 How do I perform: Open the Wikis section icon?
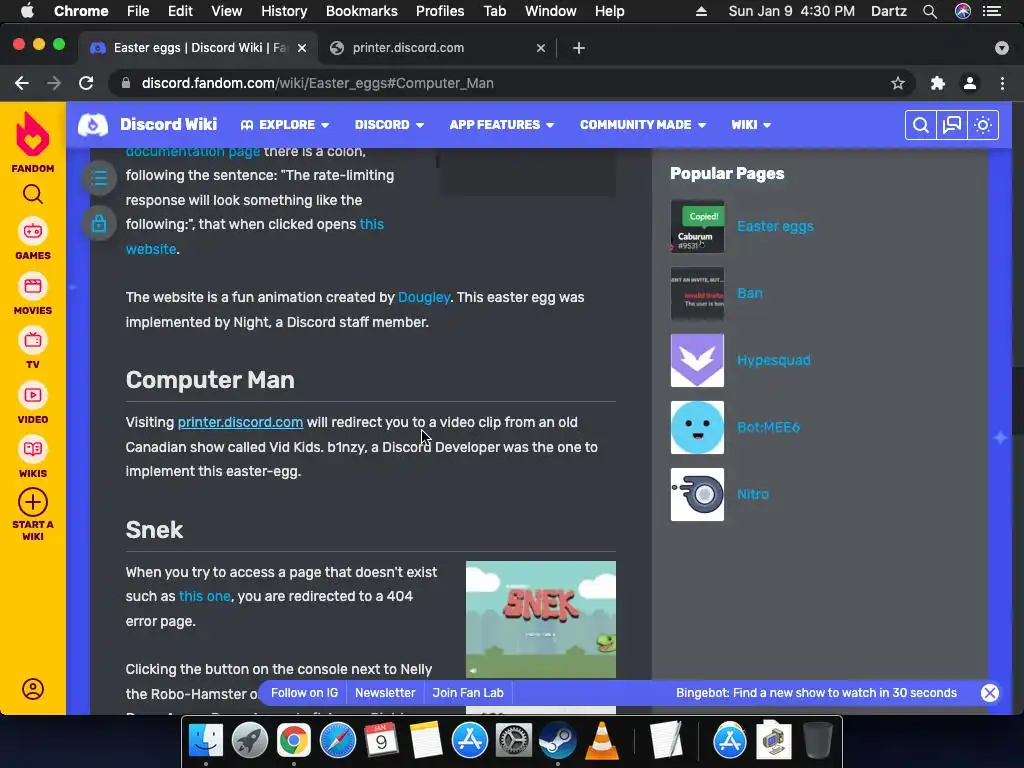click(x=33, y=449)
